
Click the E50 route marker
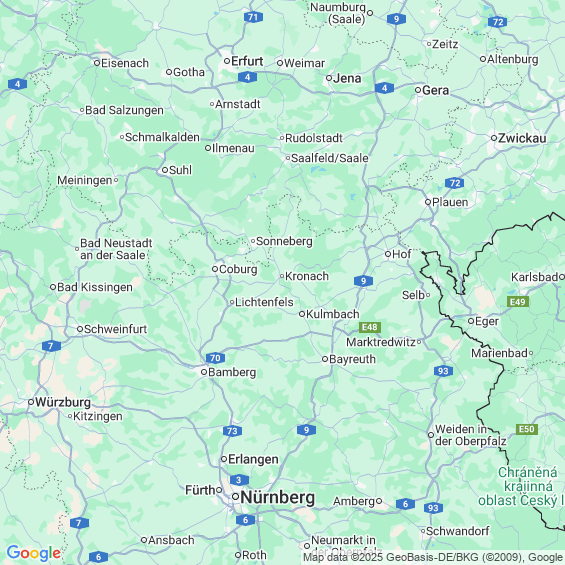tap(527, 429)
